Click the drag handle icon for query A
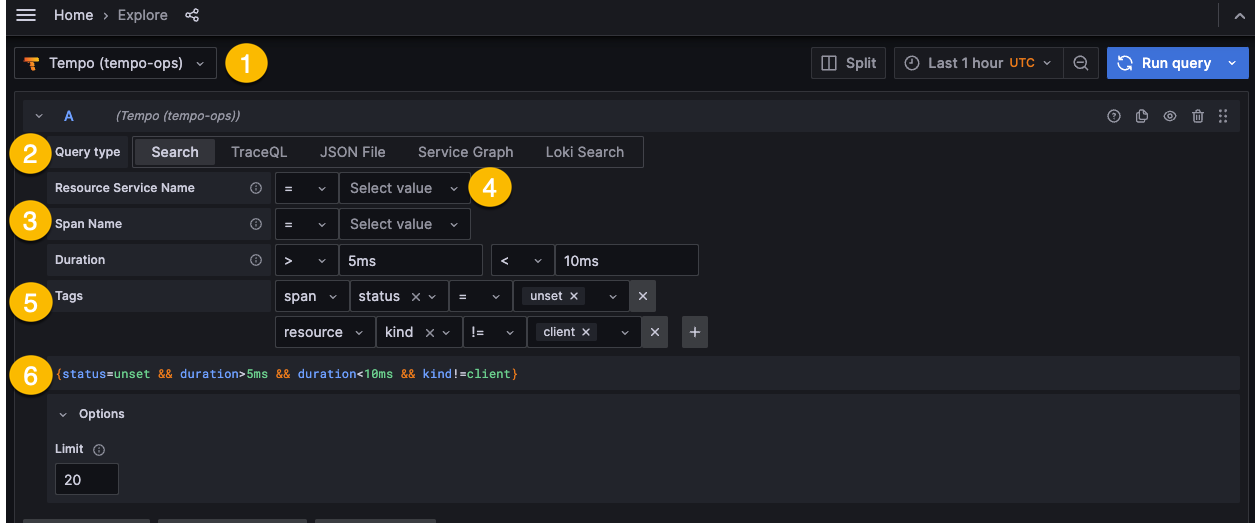The image size is (1255, 523). (1223, 116)
